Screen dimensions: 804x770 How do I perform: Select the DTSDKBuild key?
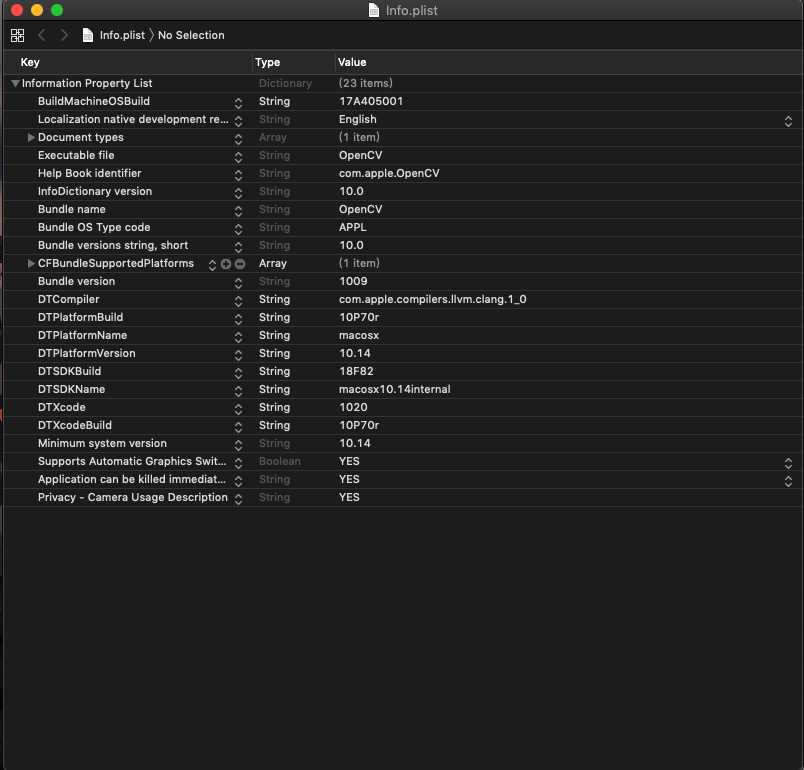click(69, 371)
